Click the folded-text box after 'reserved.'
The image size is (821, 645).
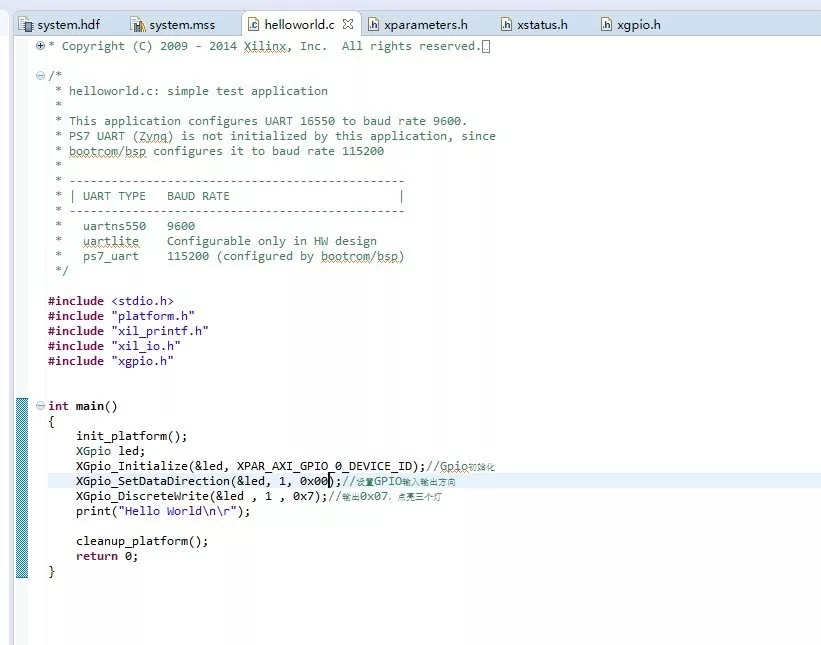coord(486,47)
